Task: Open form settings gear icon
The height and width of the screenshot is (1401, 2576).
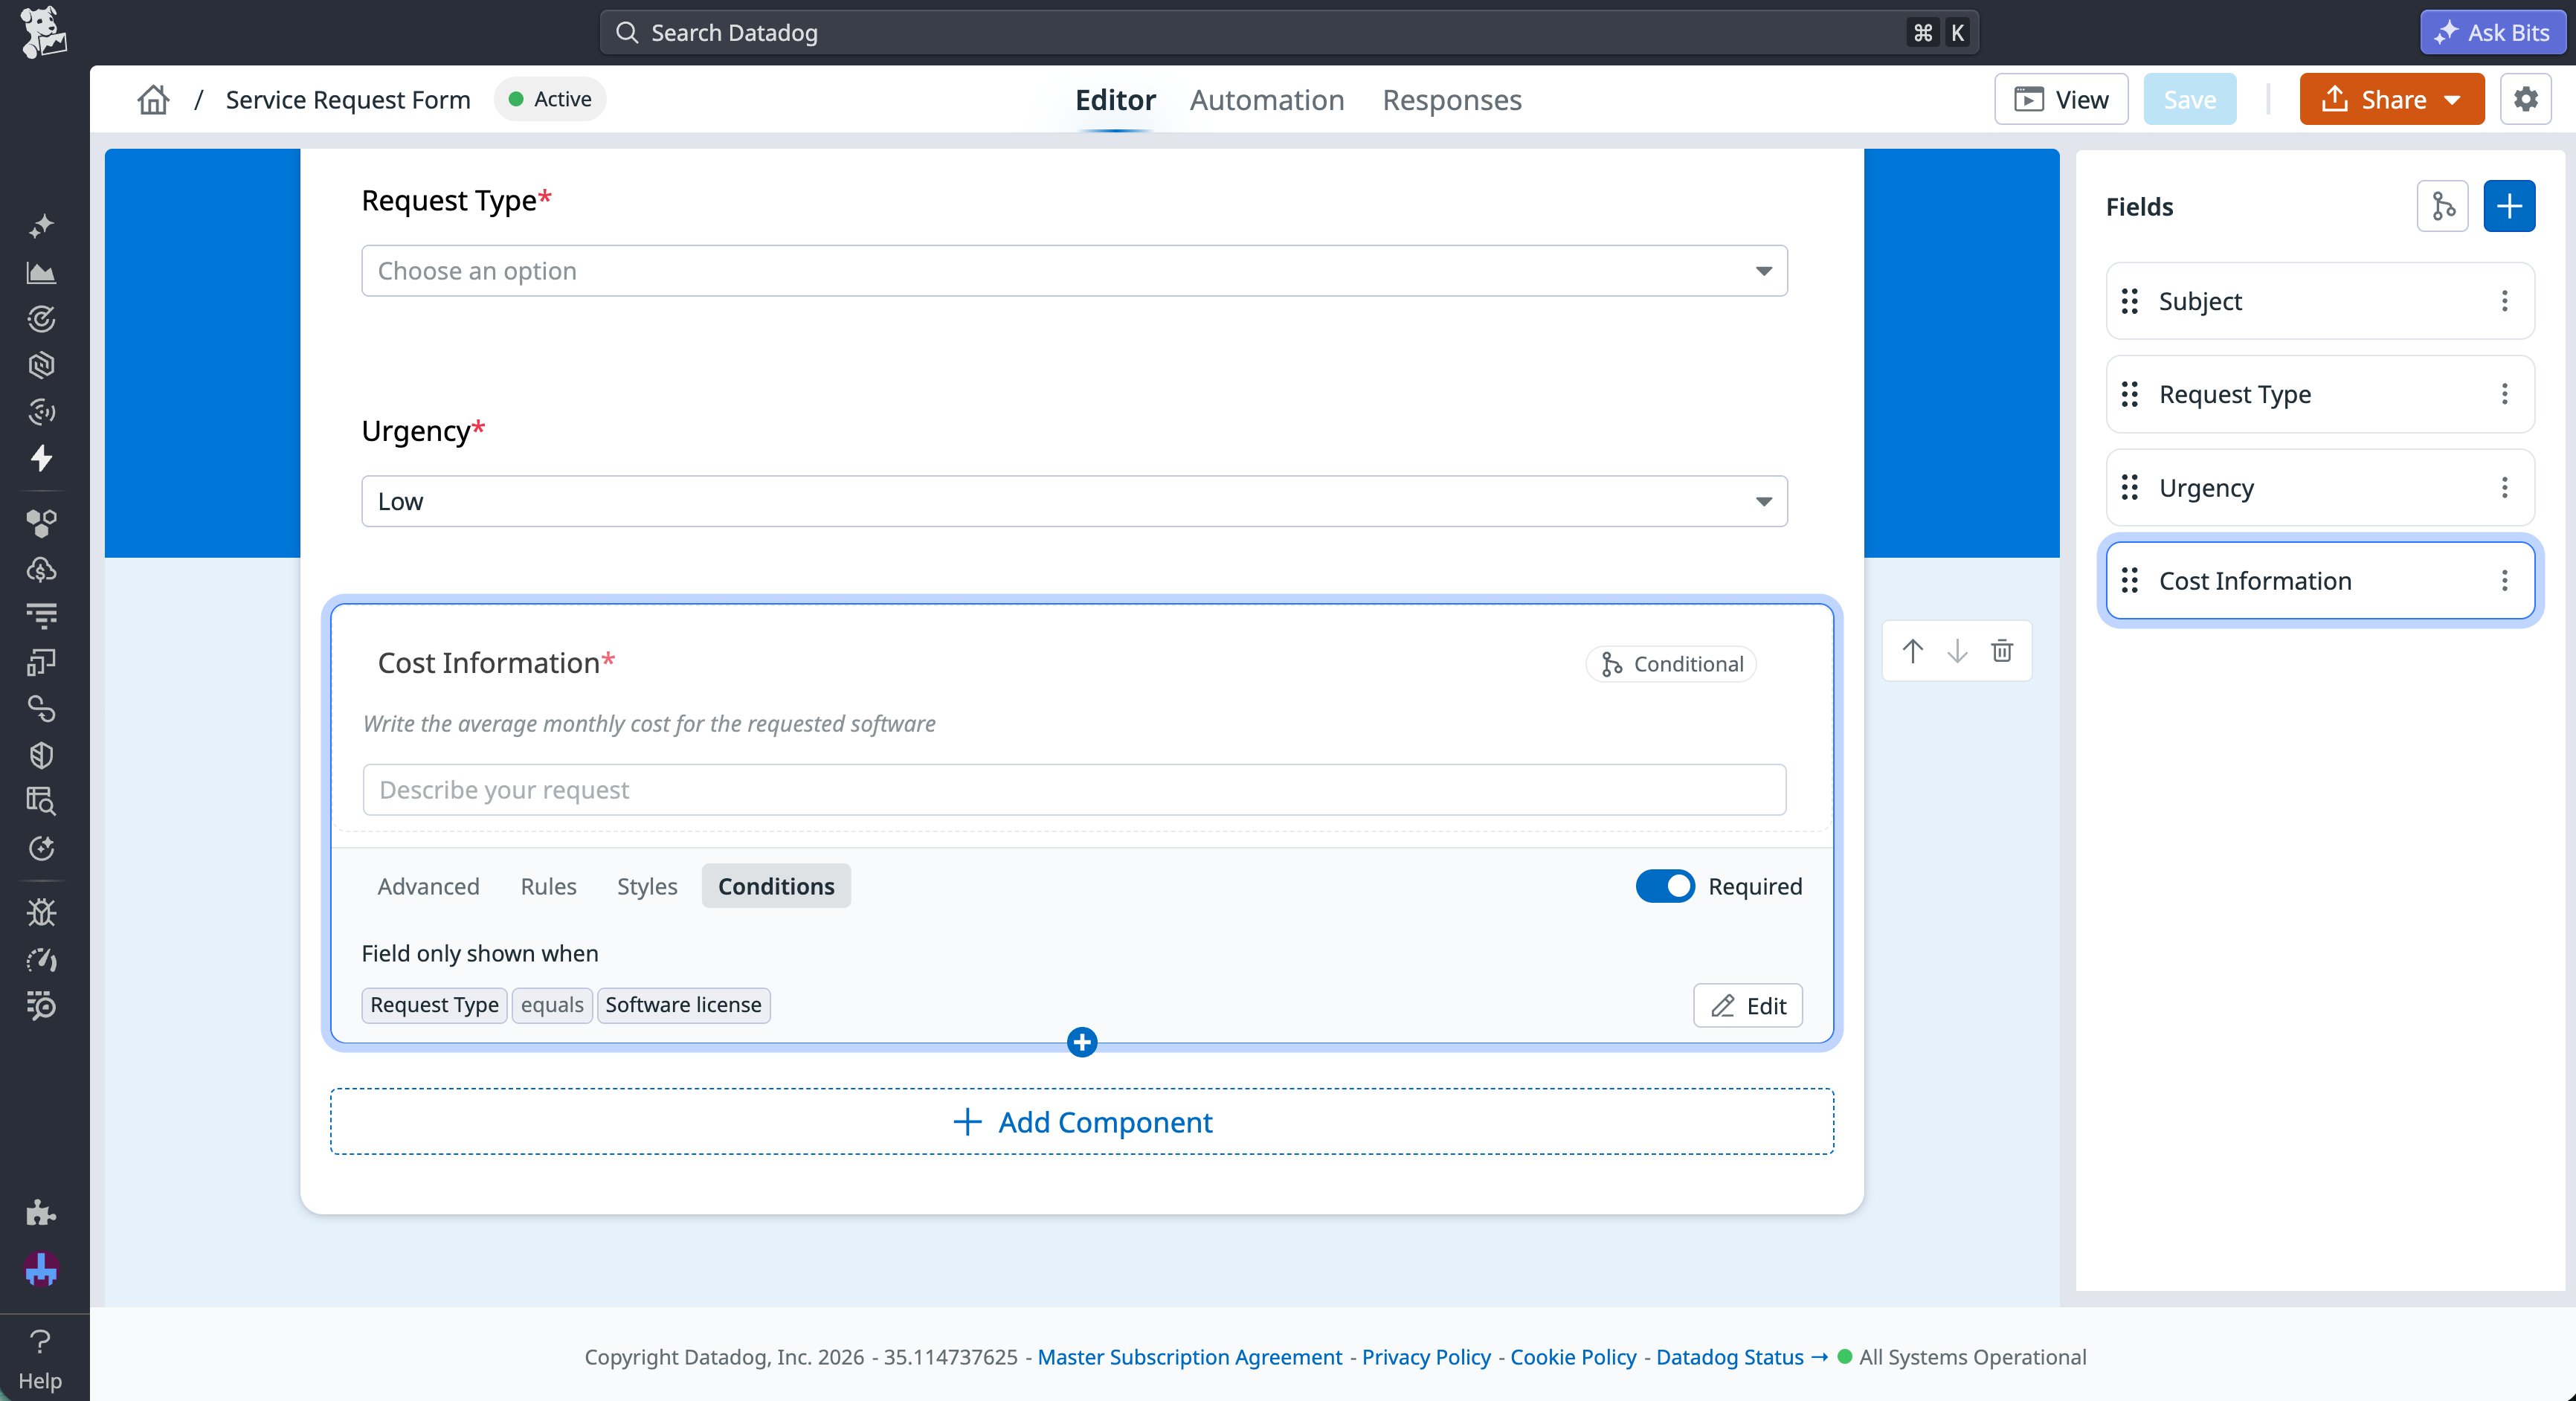Action: (2526, 99)
